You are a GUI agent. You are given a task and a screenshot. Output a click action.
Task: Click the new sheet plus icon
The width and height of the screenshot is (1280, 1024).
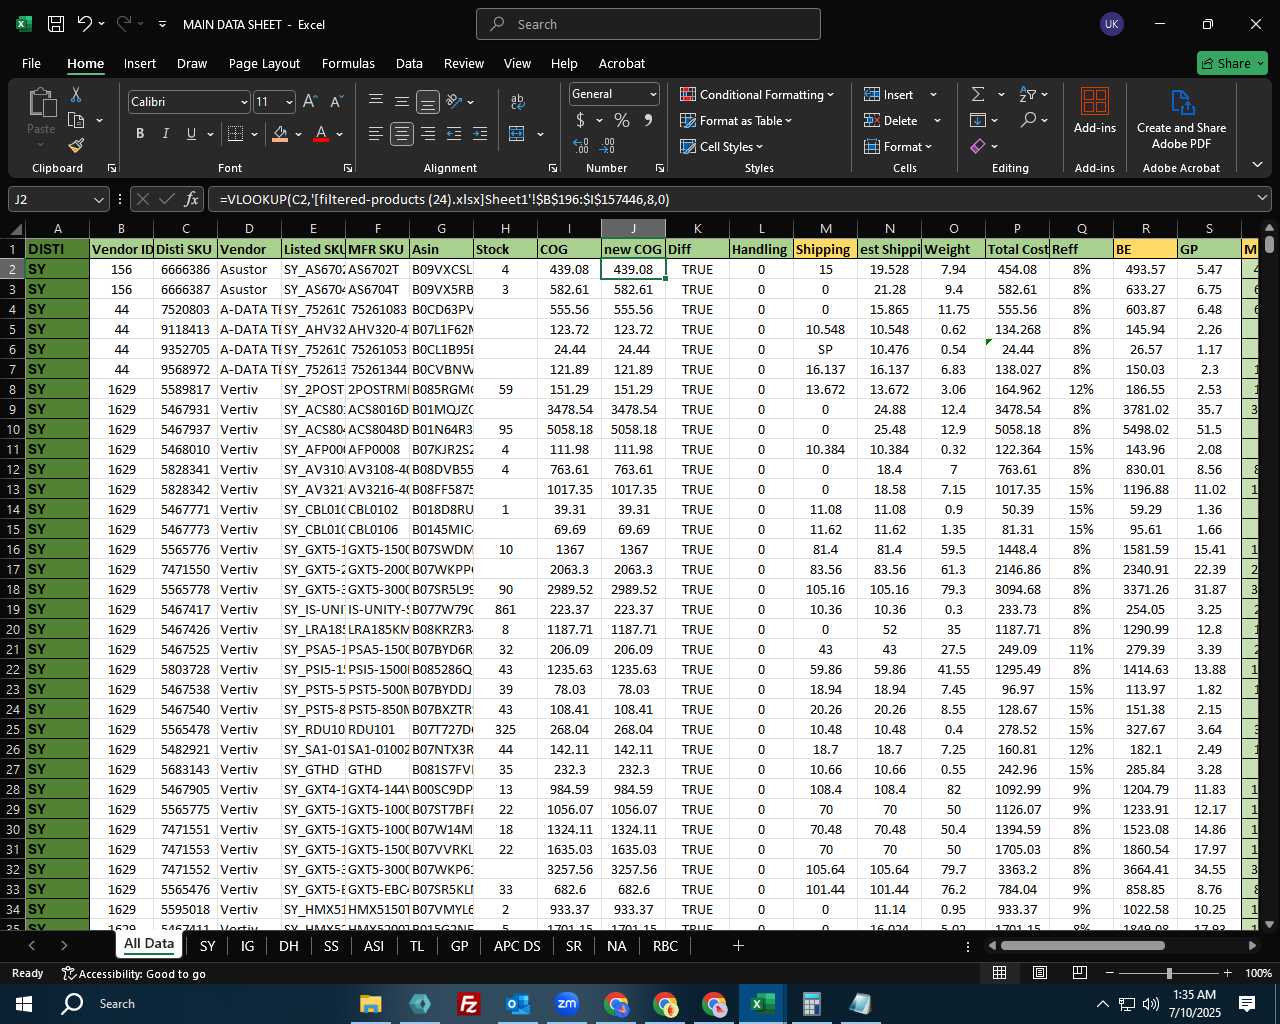(x=738, y=945)
